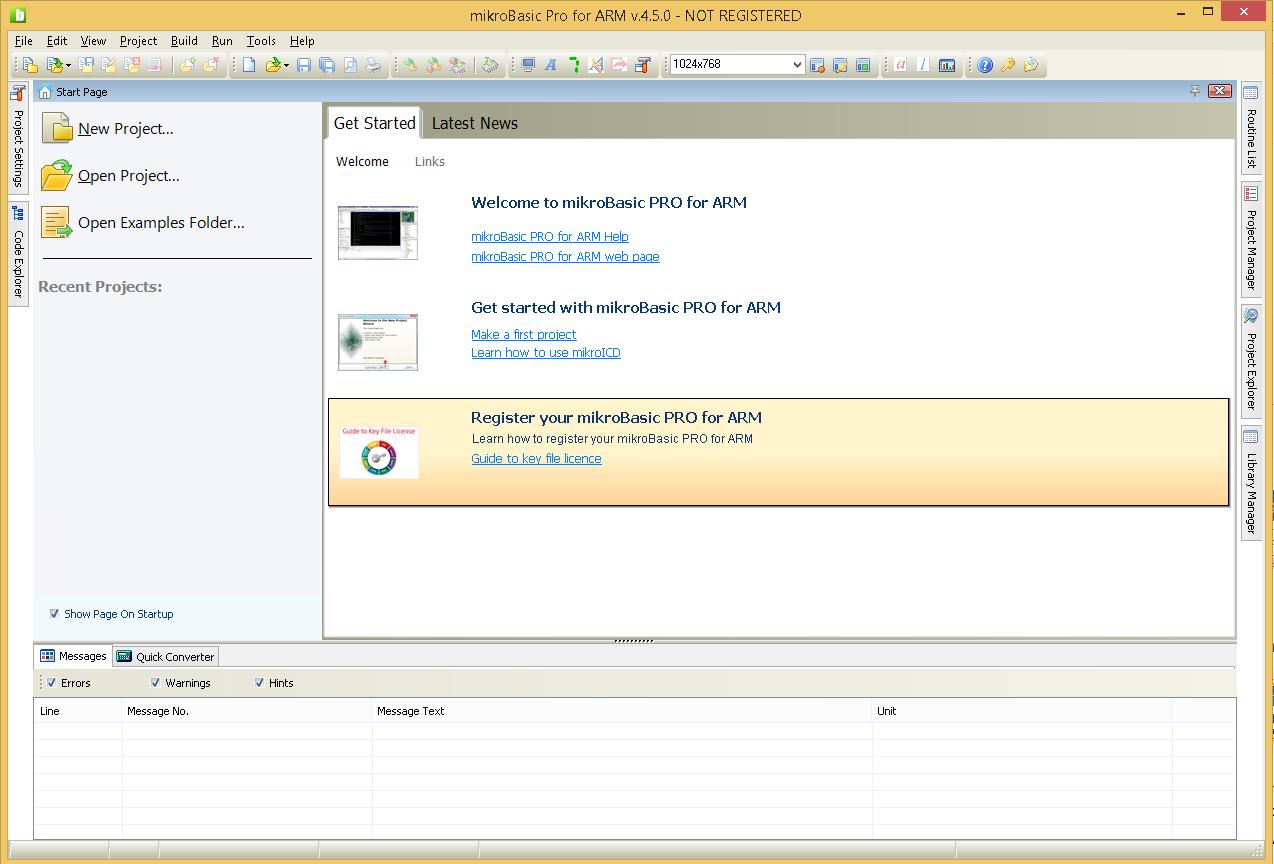
Task: Open the View menu
Action: point(93,41)
